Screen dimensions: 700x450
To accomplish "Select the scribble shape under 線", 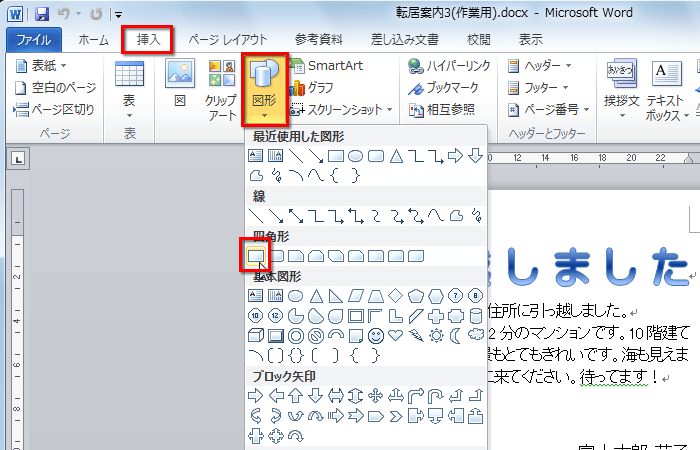I will click(476, 216).
